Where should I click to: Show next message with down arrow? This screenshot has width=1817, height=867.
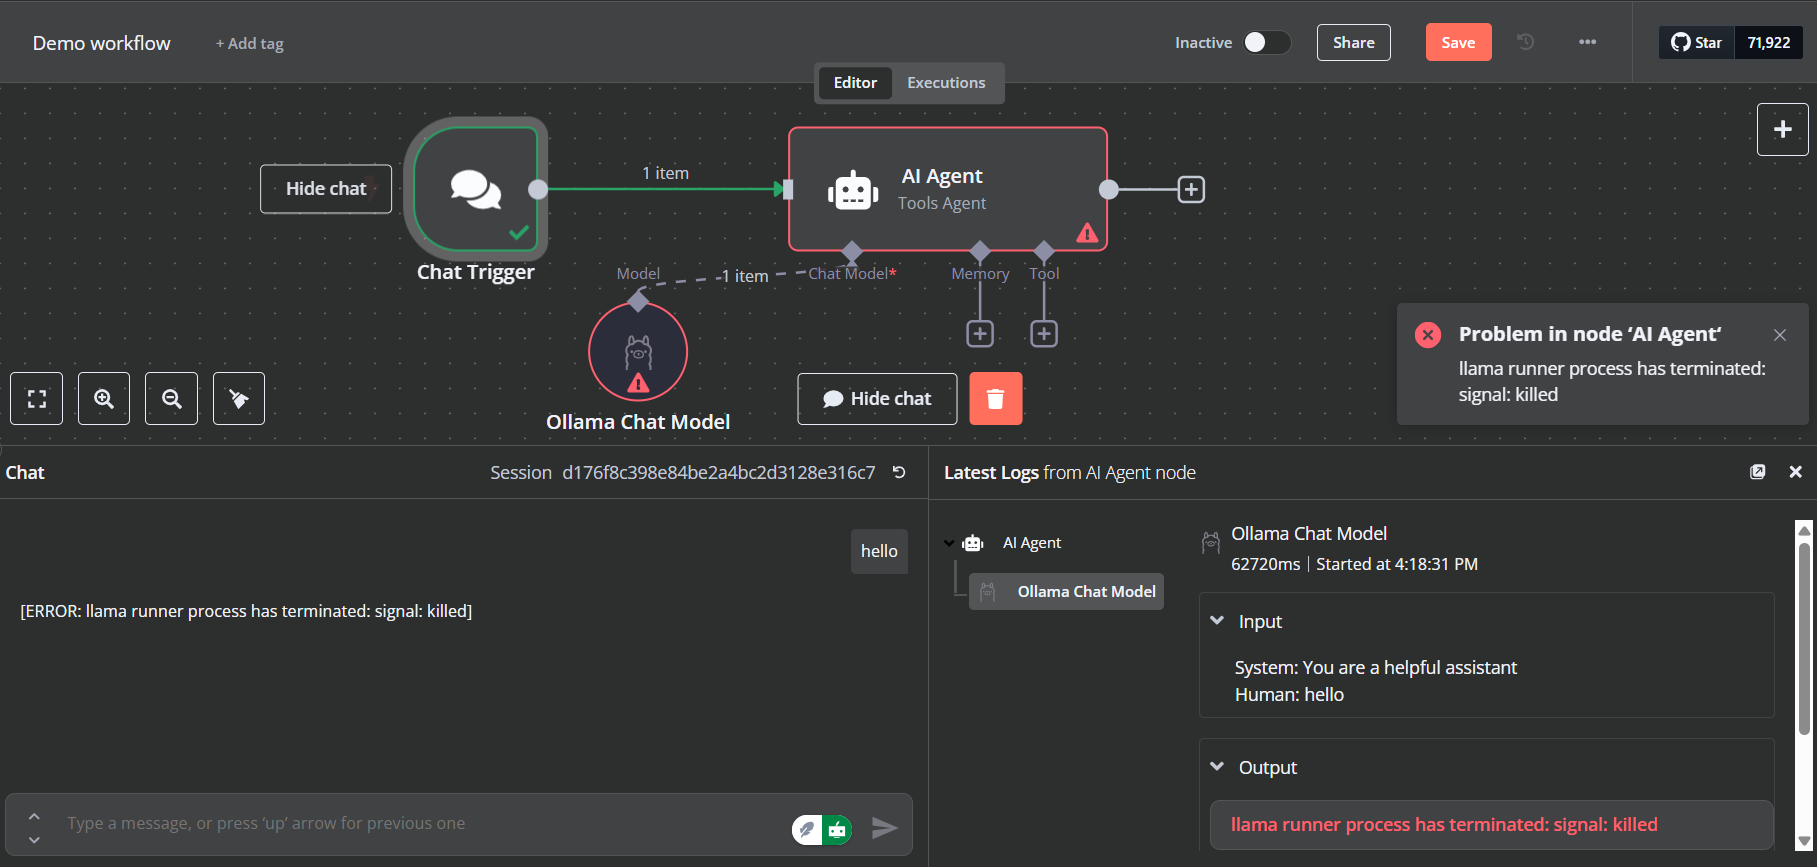coord(34,840)
